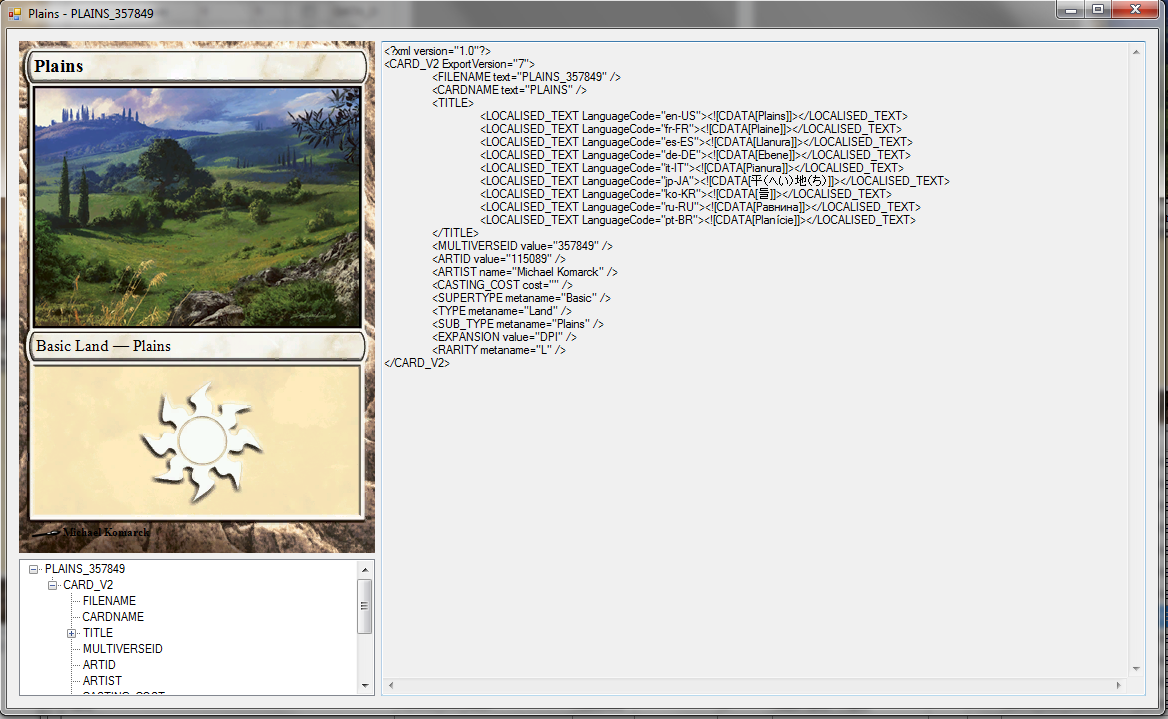Click the 'Basic Land — Plains' type line
Screen dimensions: 1168x719
[104, 346]
